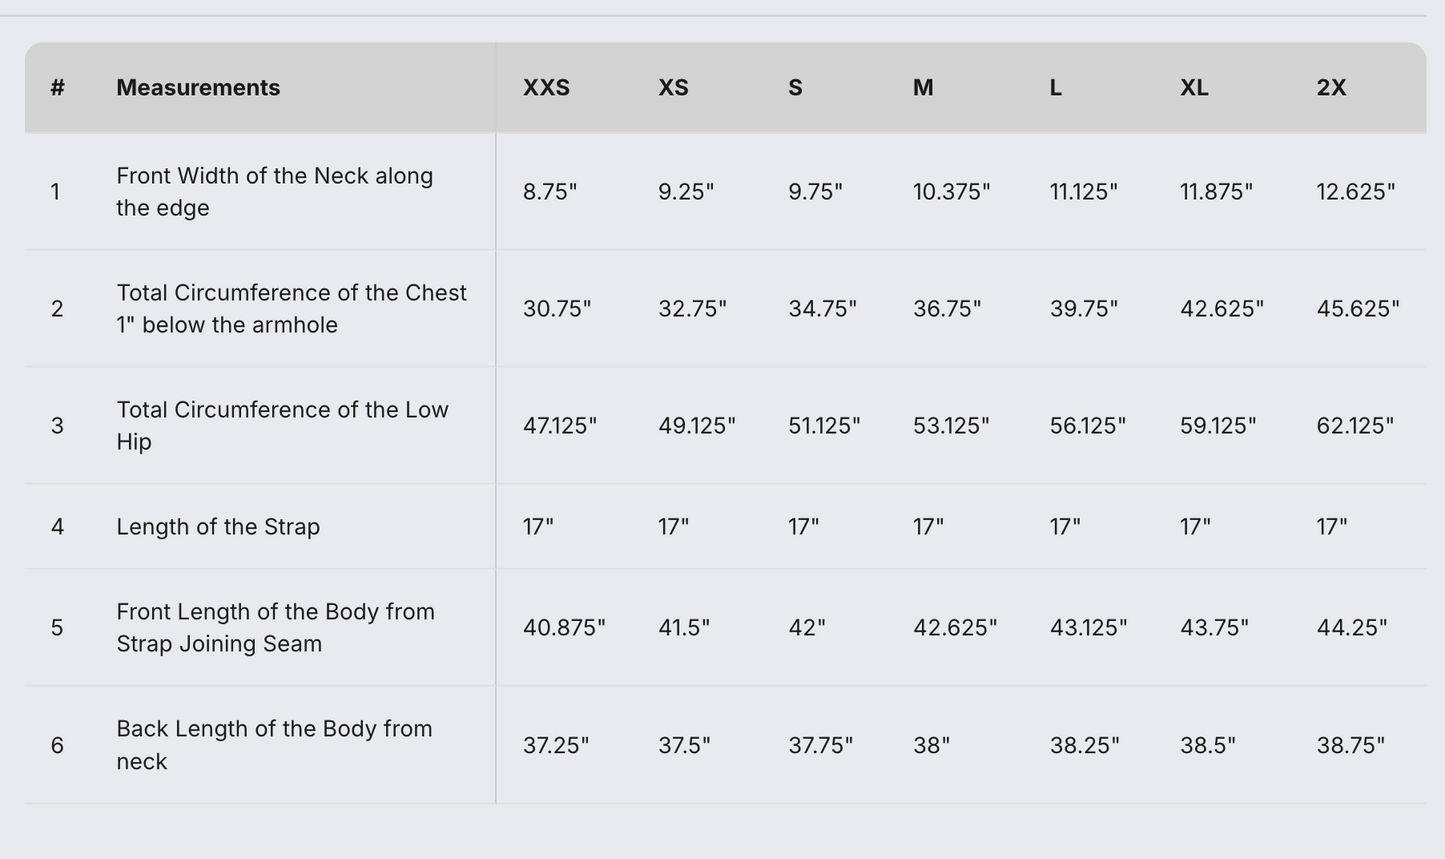Click the 38.75" back length value

[x=1350, y=745]
